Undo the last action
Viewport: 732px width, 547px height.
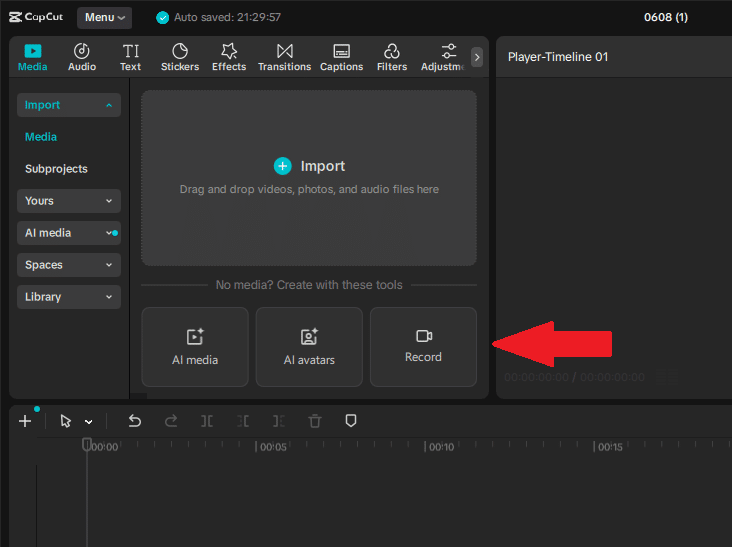coord(134,421)
